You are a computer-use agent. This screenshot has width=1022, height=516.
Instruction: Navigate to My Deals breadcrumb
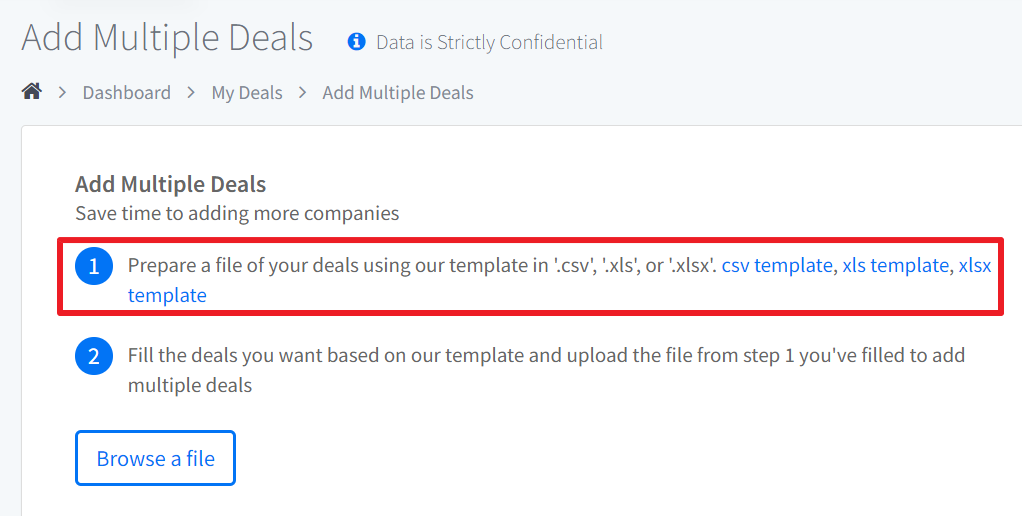[247, 93]
